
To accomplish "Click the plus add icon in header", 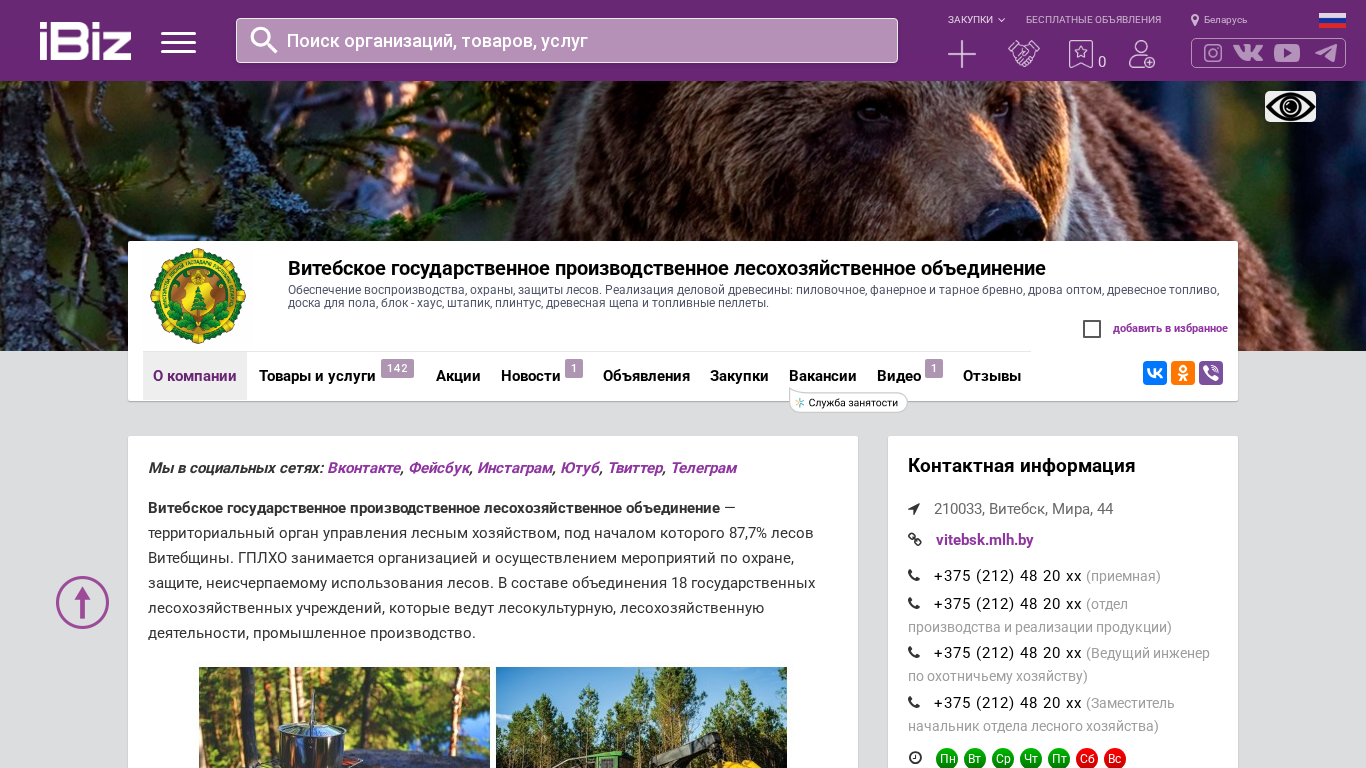I will pyautogui.click(x=962, y=54).
